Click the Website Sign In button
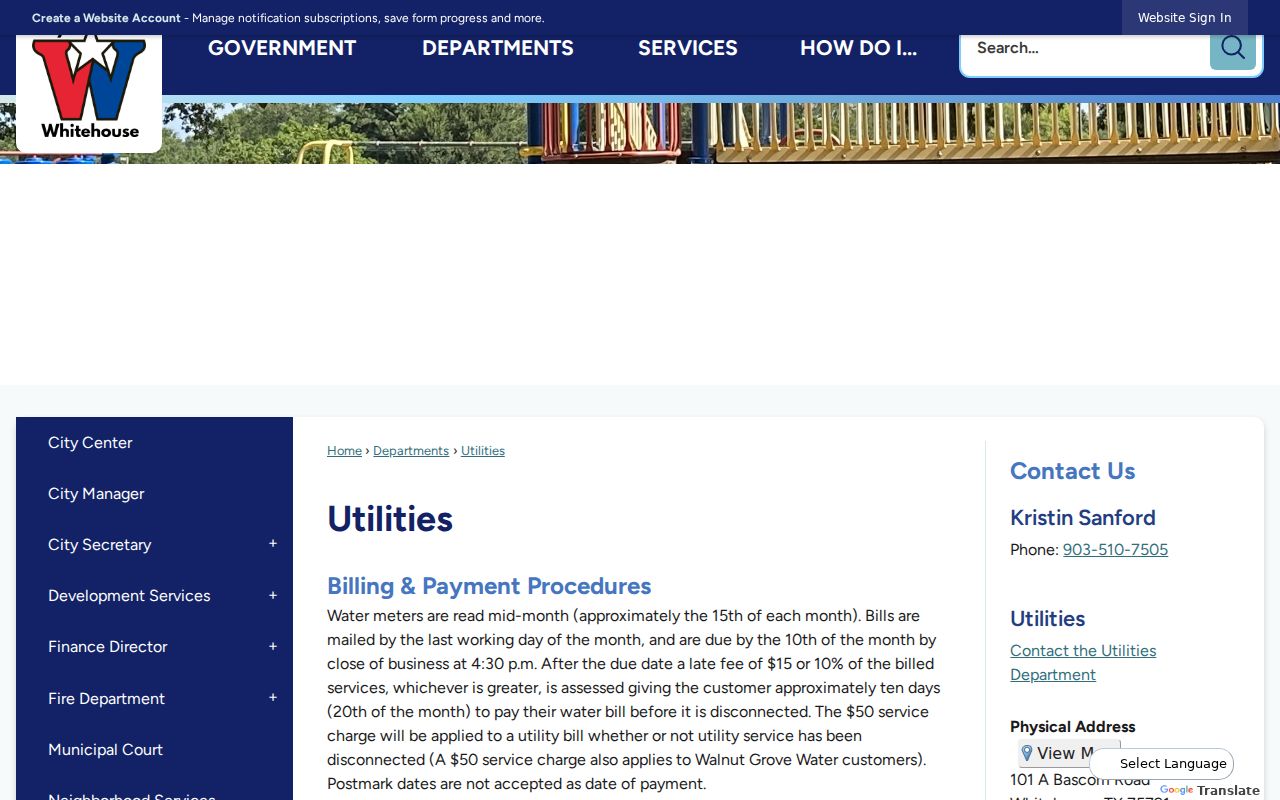 tap(1185, 18)
